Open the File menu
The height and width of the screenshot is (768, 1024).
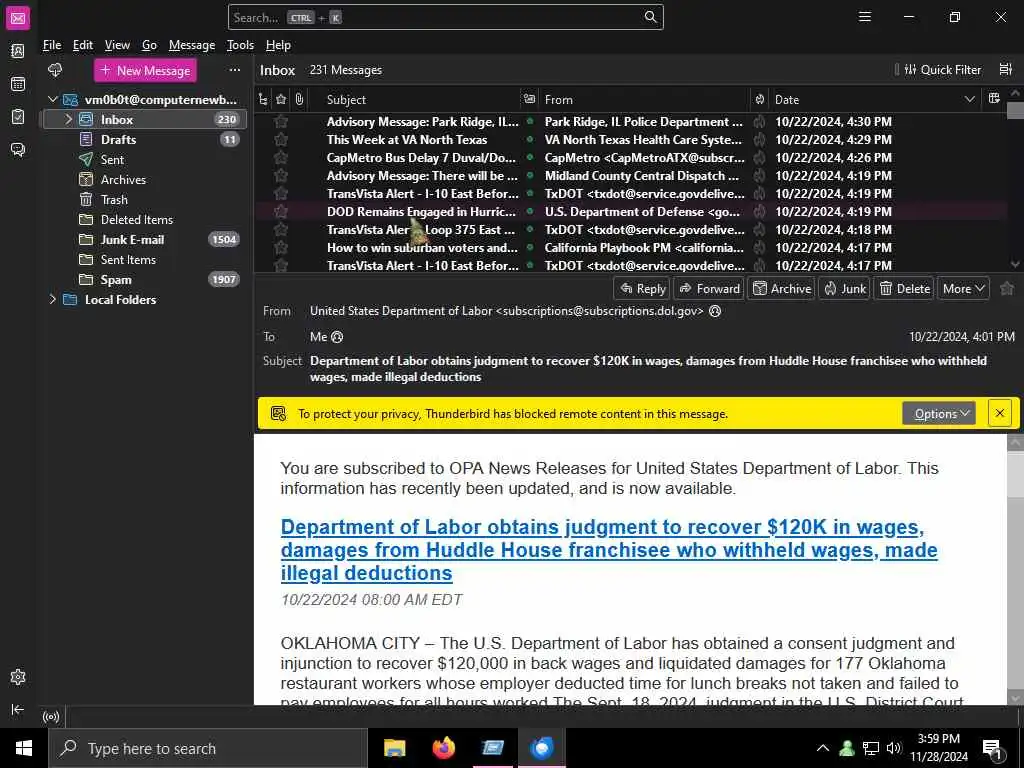[x=52, y=45]
